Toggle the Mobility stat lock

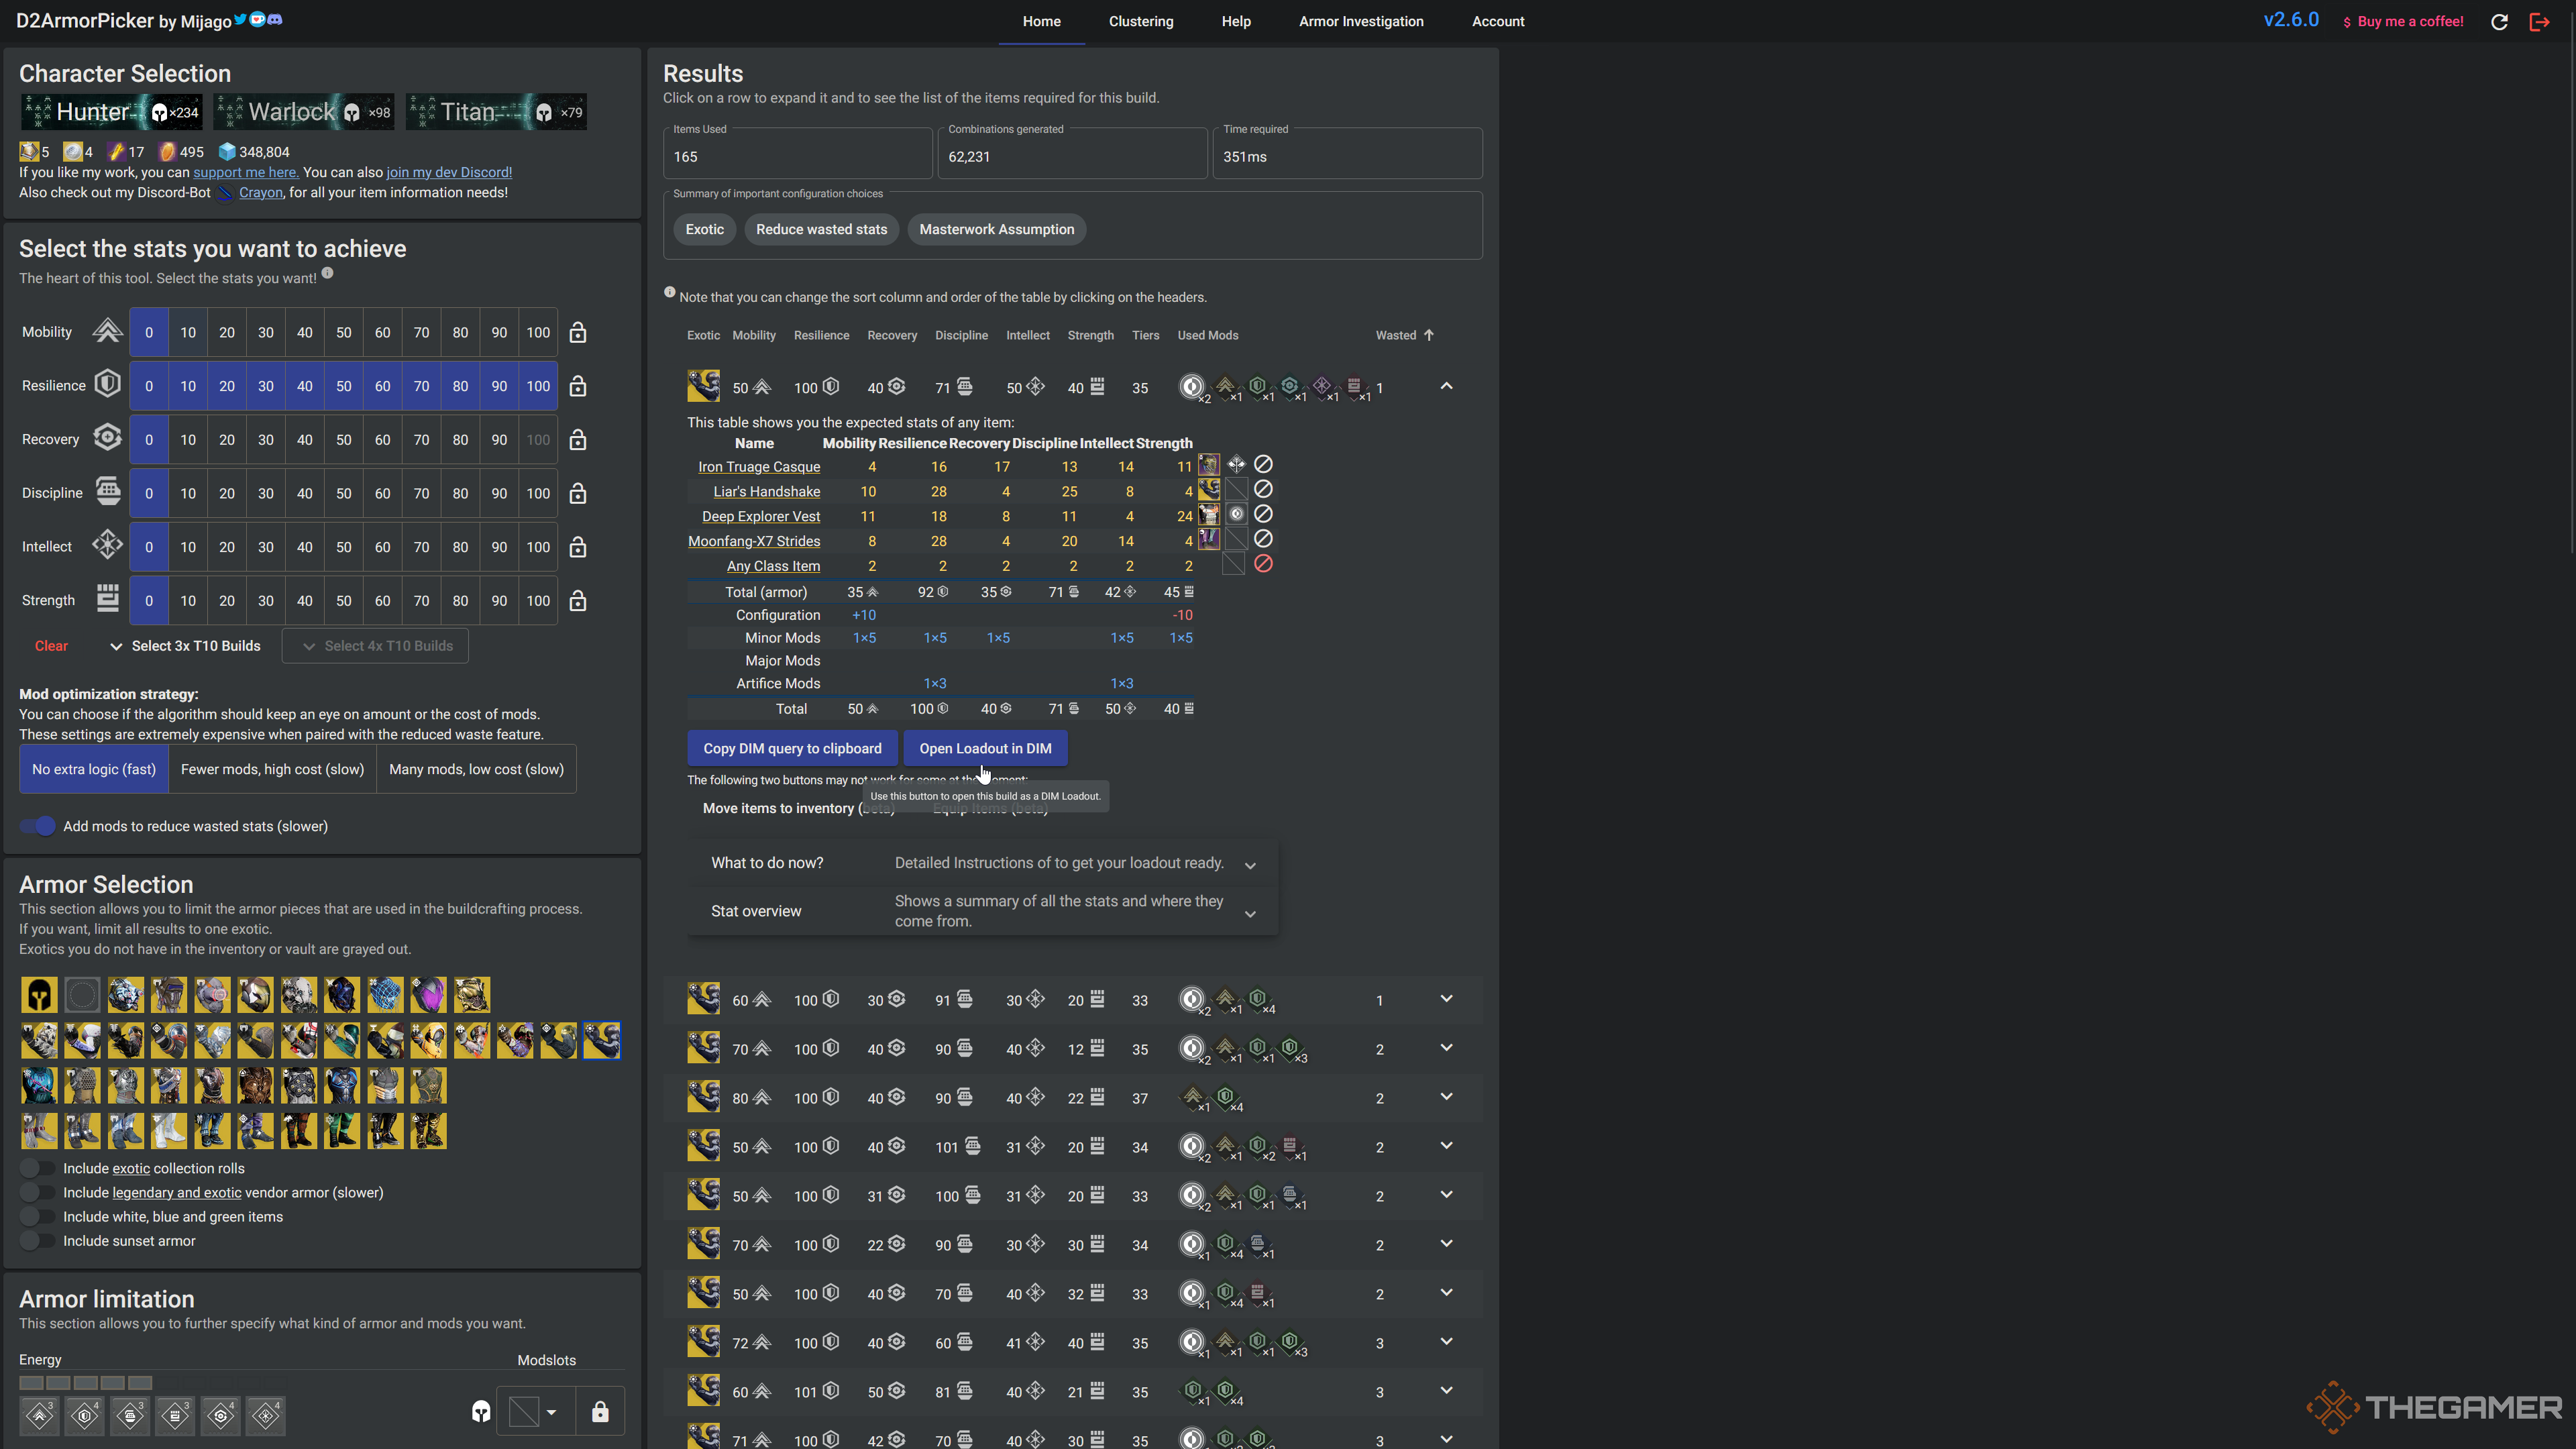[x=578, y=333]
